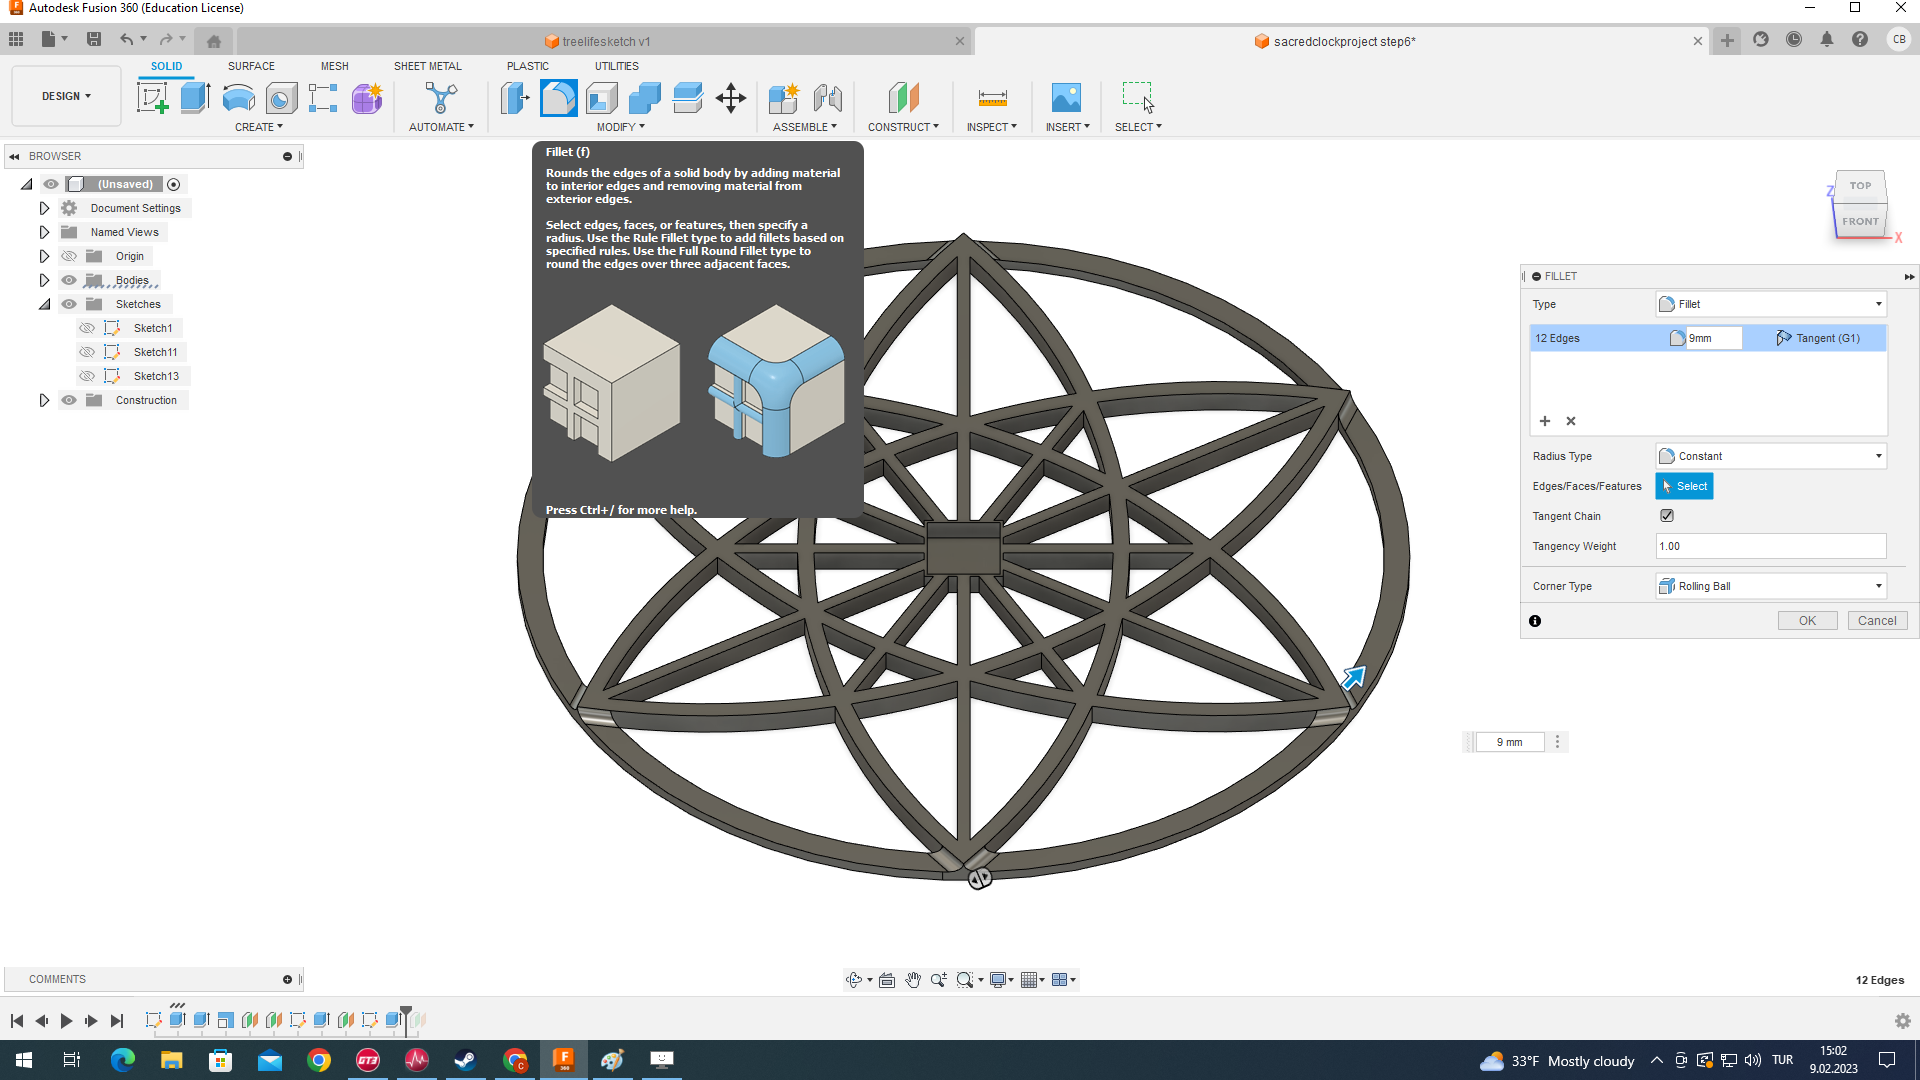This screenshot has height=1080, width=1920.
Task: Open the Corner Type dropdown
Action: tap(1770, 586)
